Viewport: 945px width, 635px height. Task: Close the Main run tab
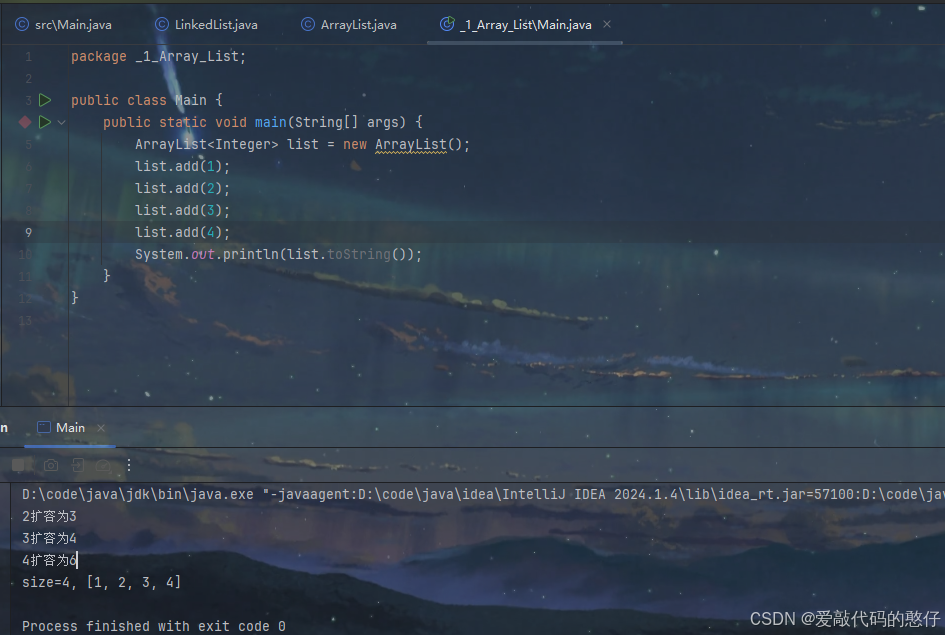(x=101, y=428)
